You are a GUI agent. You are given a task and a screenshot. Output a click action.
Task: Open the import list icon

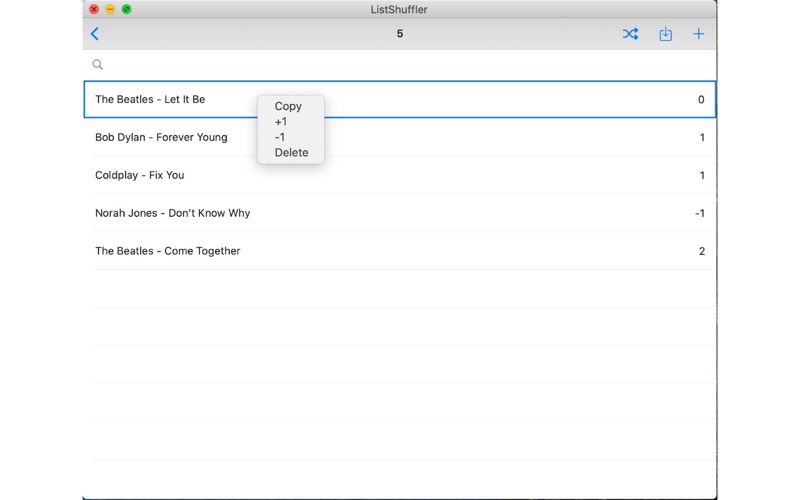665,34
